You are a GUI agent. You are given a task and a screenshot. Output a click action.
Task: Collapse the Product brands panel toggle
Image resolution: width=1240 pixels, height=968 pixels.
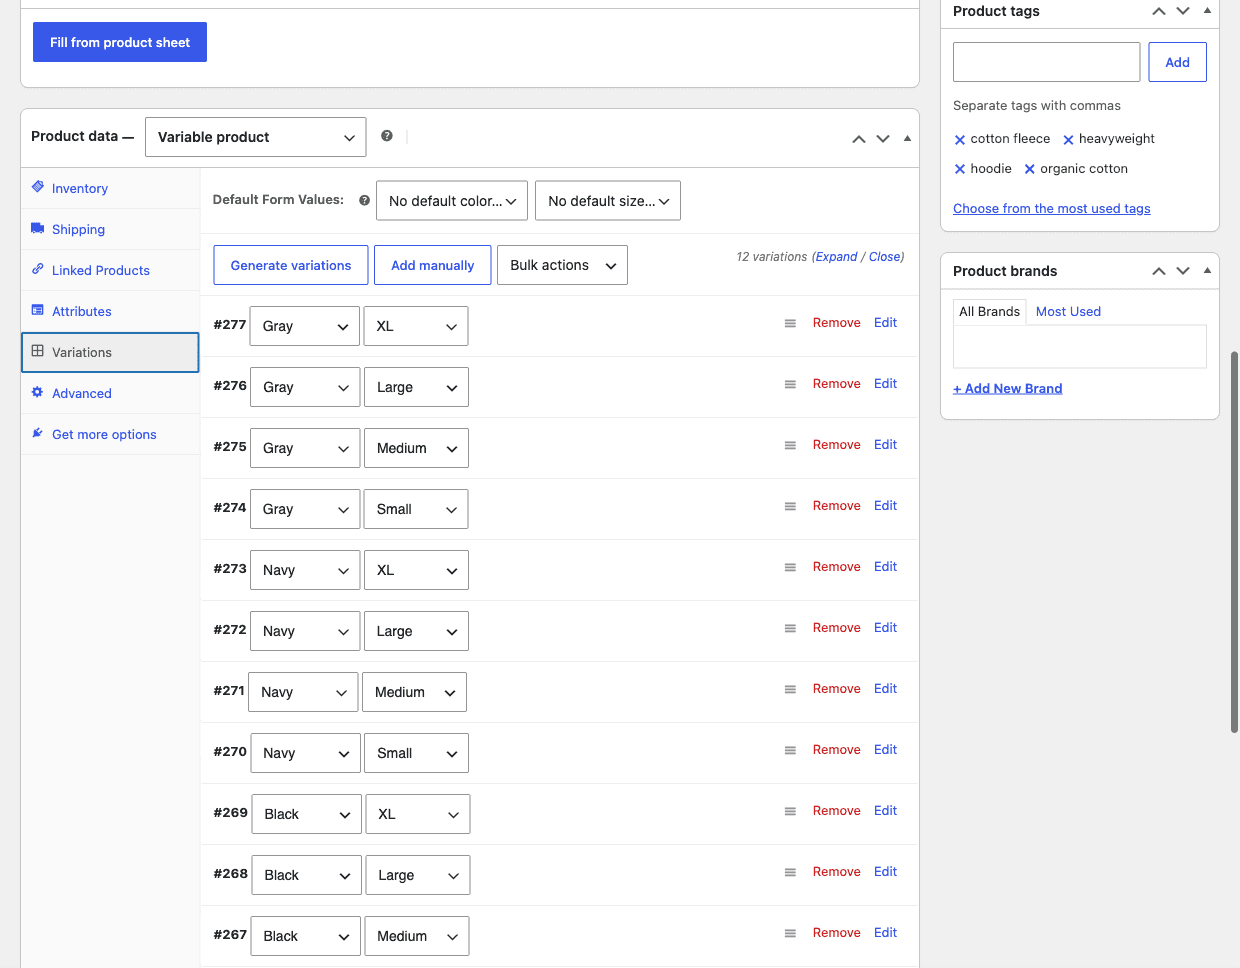1207,270
